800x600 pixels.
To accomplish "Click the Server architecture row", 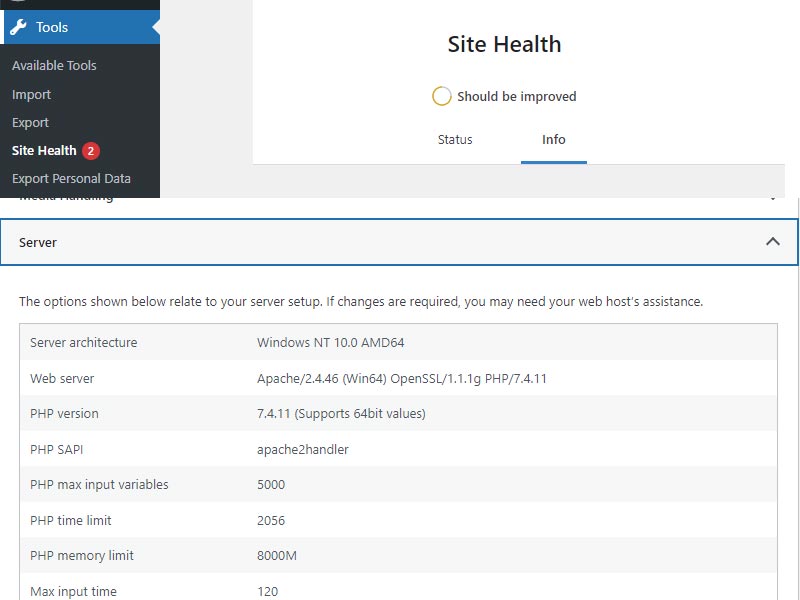I will pyautogui.click(x=398, y=342).
